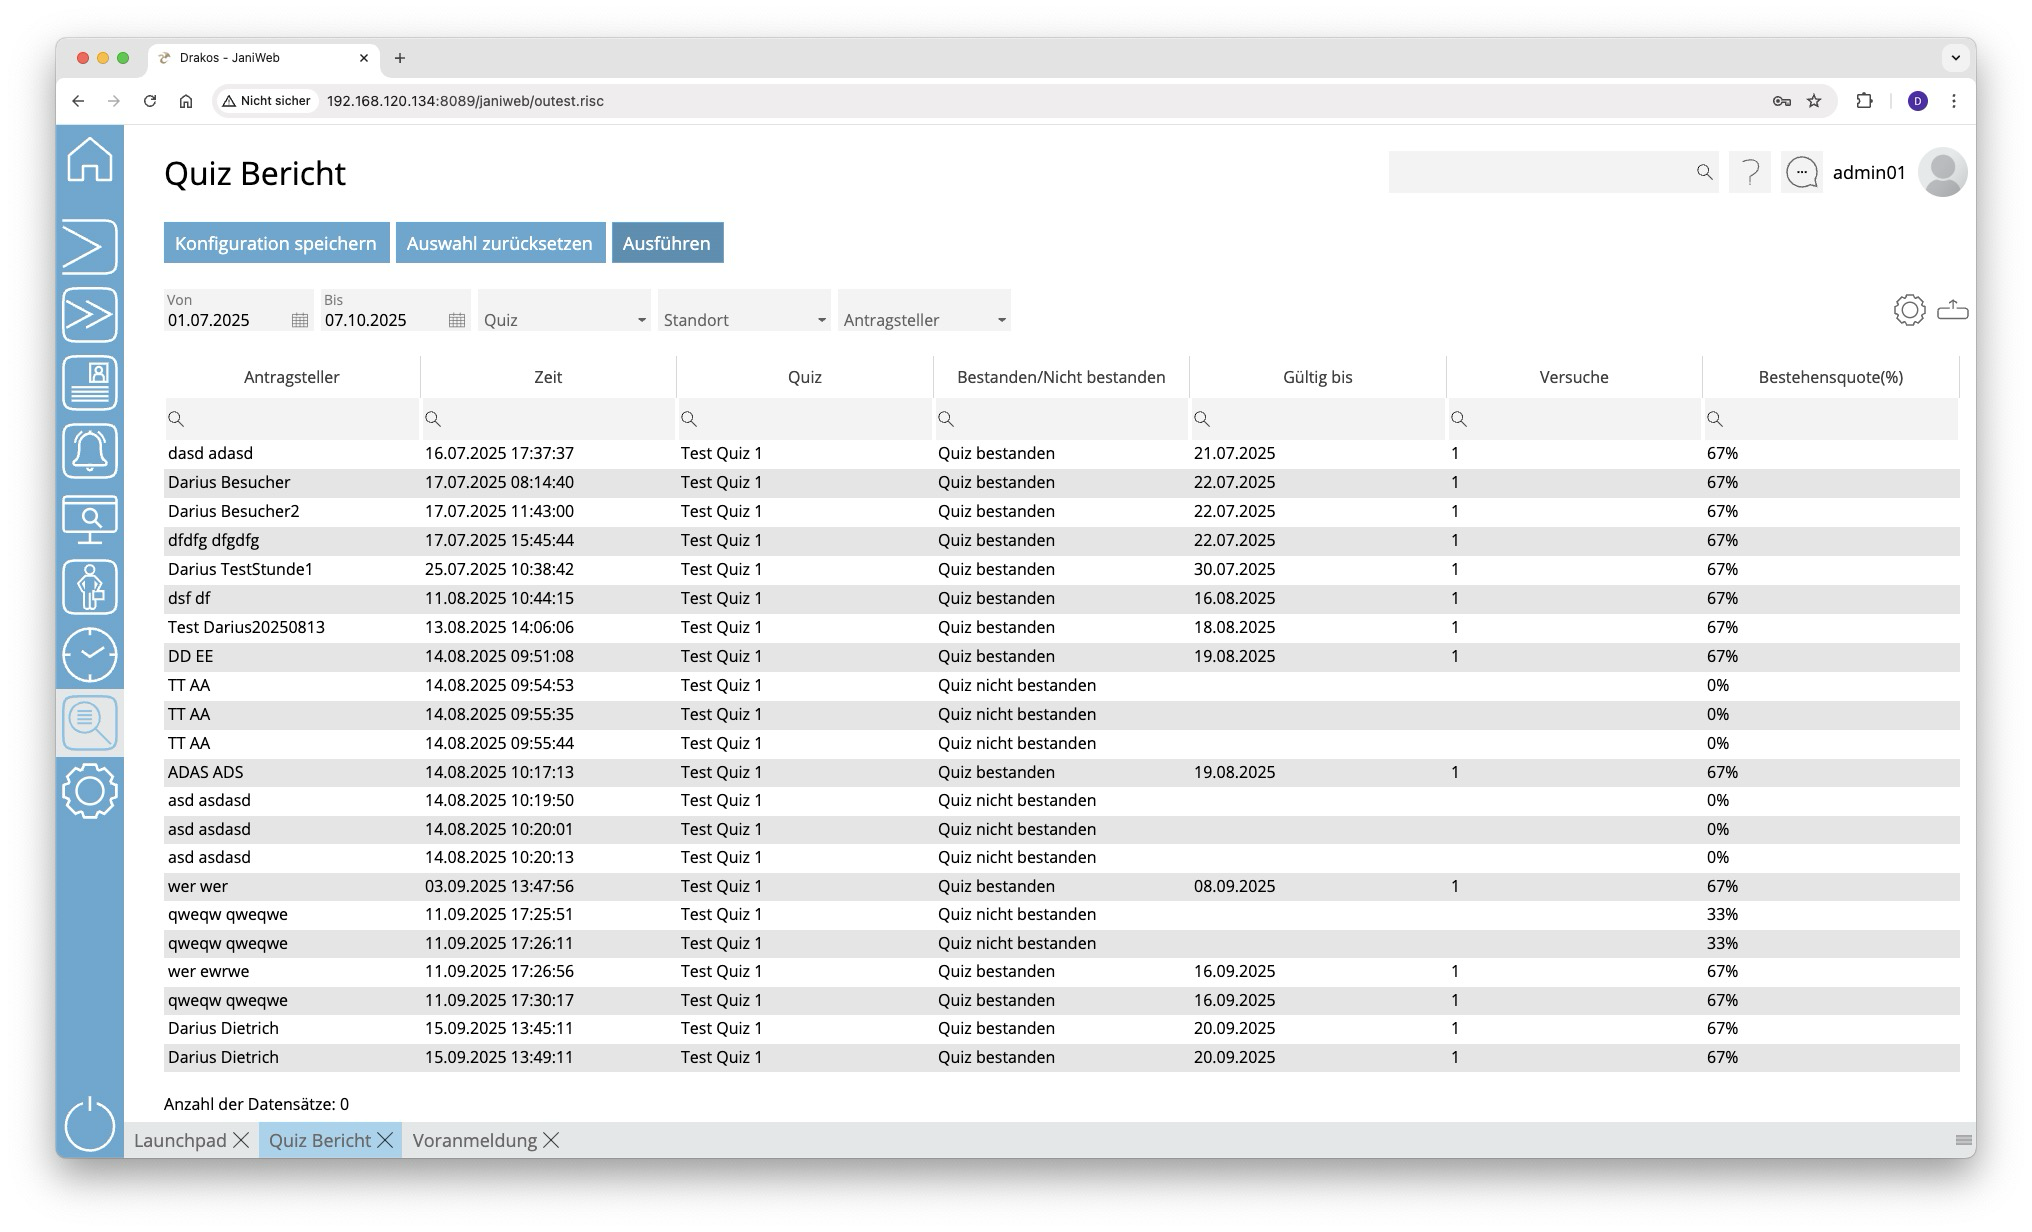This screenshot has height=1232, width=2032.
Task: Open table settings gear above grid
Action: (1909, 310)
